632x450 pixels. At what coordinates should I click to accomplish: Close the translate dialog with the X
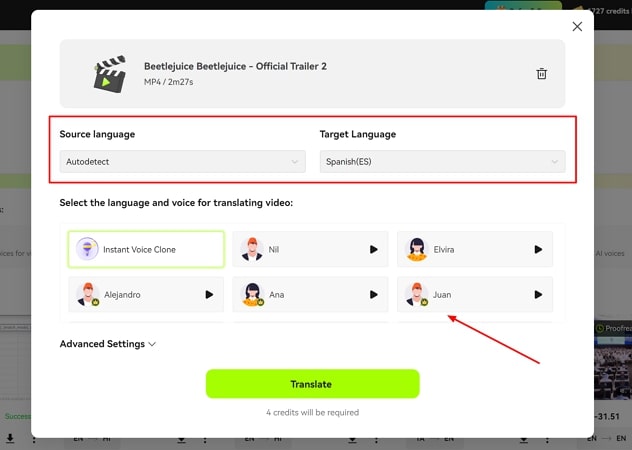pyautogui.click(x=577, y=27)
